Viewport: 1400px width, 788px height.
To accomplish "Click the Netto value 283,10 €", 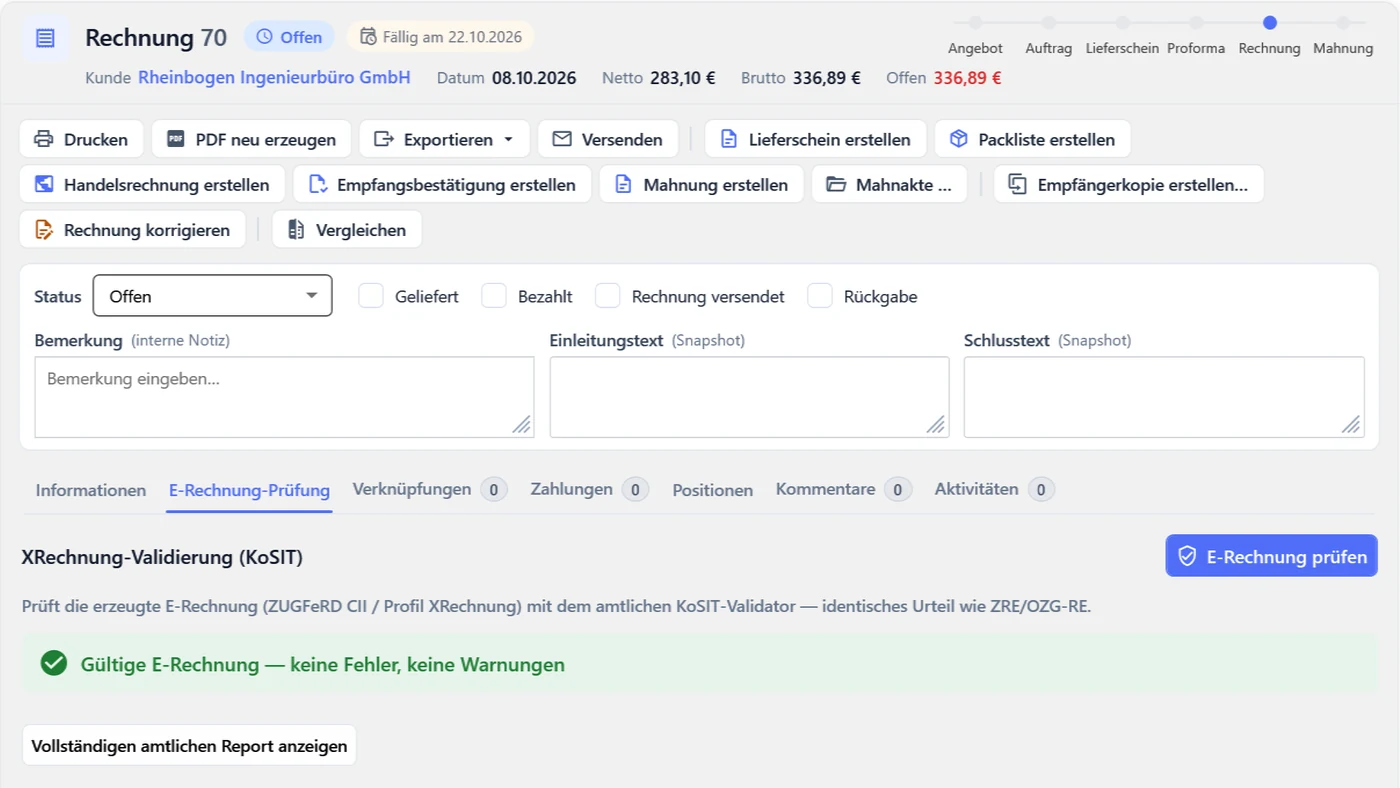I will 682,78.
